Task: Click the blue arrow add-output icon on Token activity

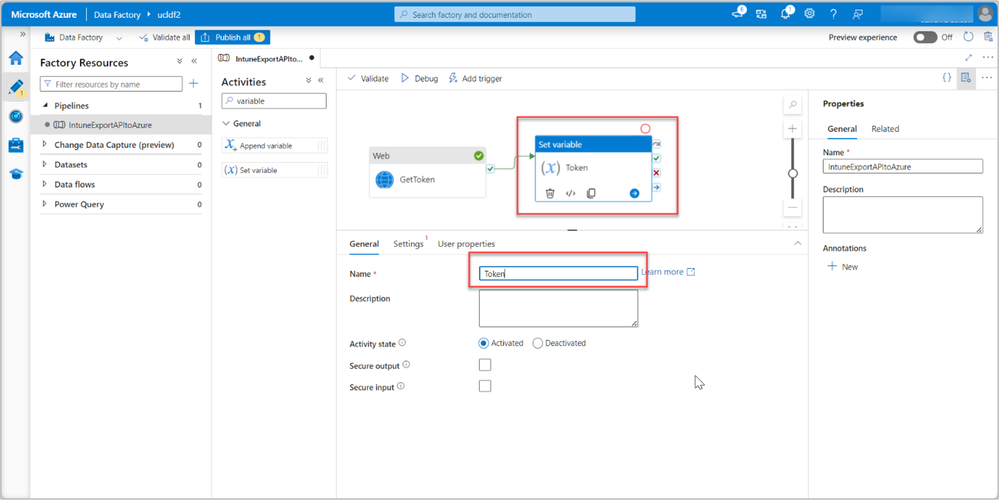Action: [x=634, y=193]
